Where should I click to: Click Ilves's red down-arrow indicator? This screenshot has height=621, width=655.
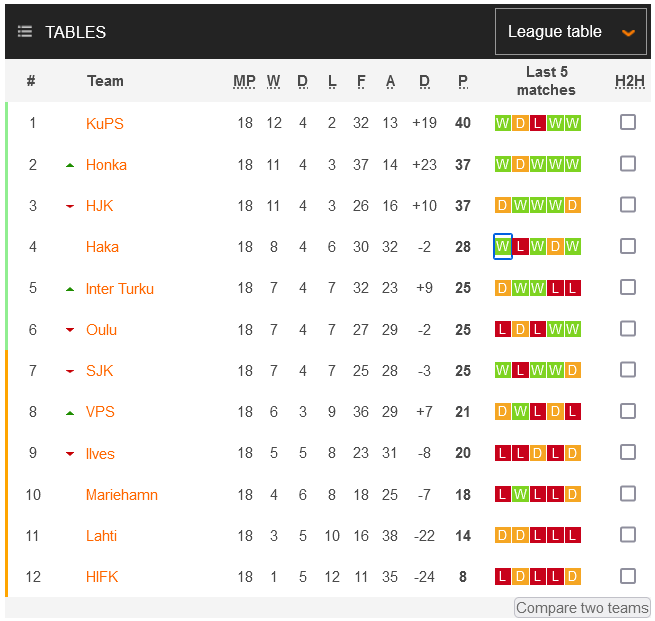70,454
